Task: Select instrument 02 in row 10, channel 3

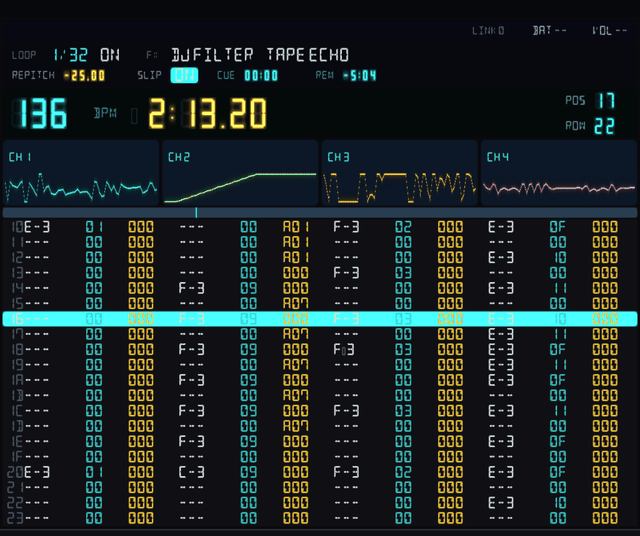Action: click(403, 227)
